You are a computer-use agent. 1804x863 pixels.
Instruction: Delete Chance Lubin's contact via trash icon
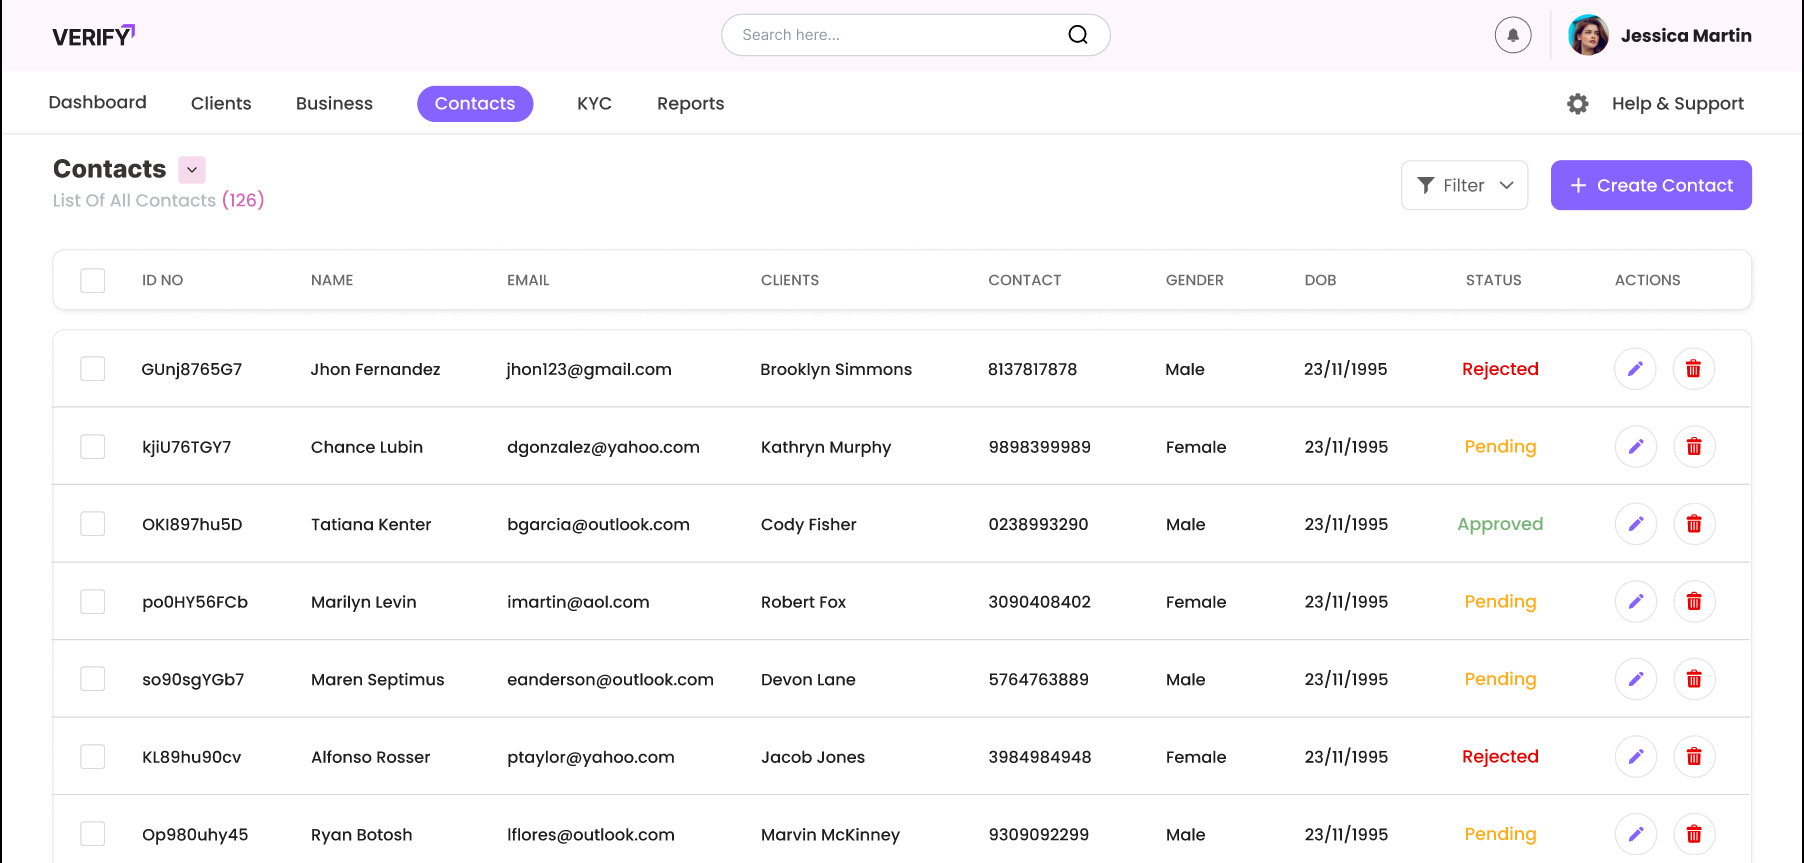pos(1693,447)
